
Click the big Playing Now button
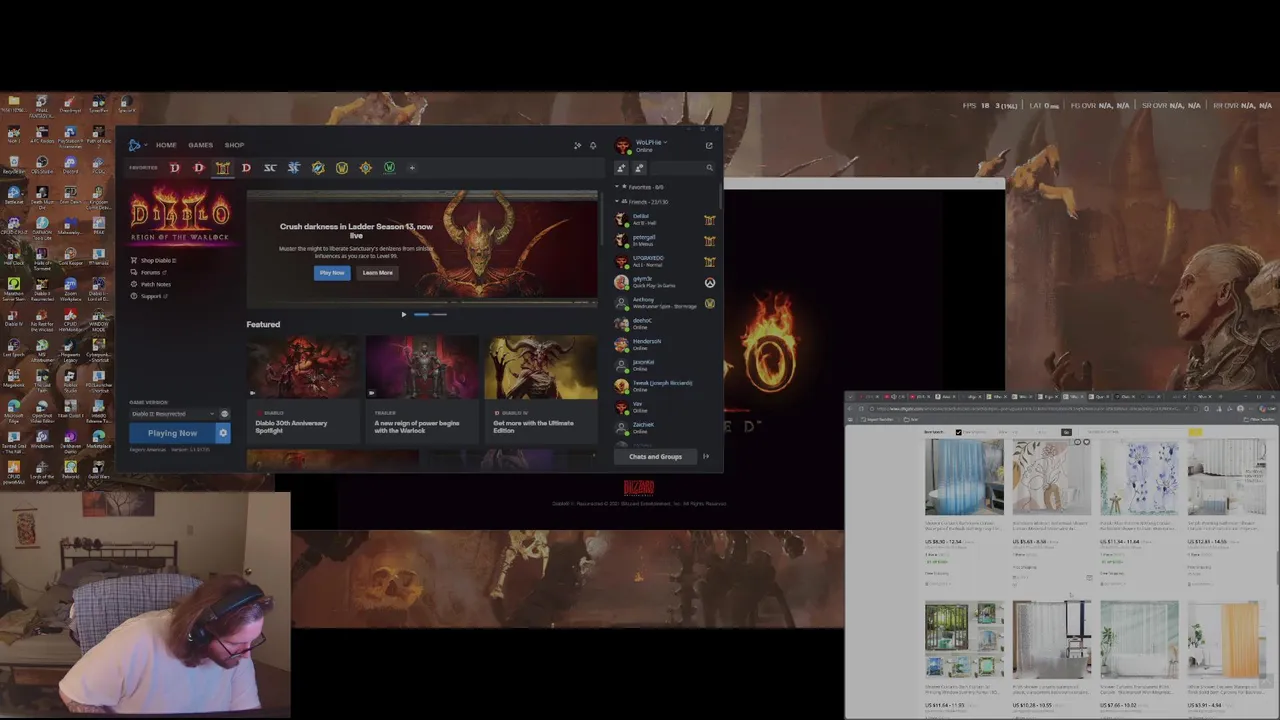172,433
